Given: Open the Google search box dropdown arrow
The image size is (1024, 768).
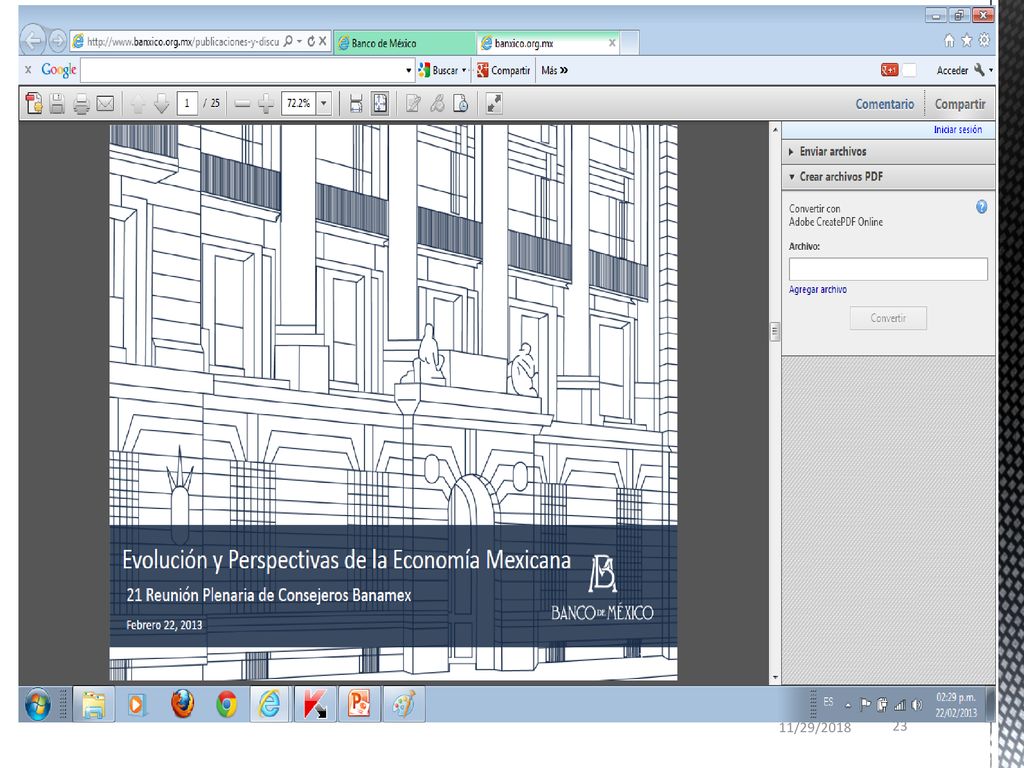Looking at the screenshot, I should 409,71.
